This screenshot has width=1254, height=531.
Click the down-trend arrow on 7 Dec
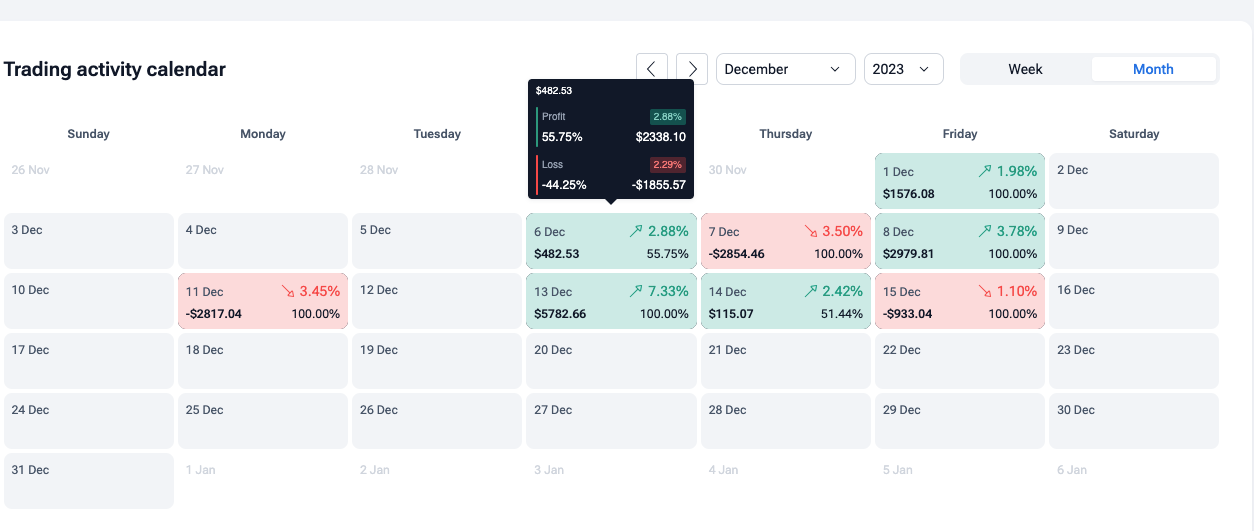[811, 231]
